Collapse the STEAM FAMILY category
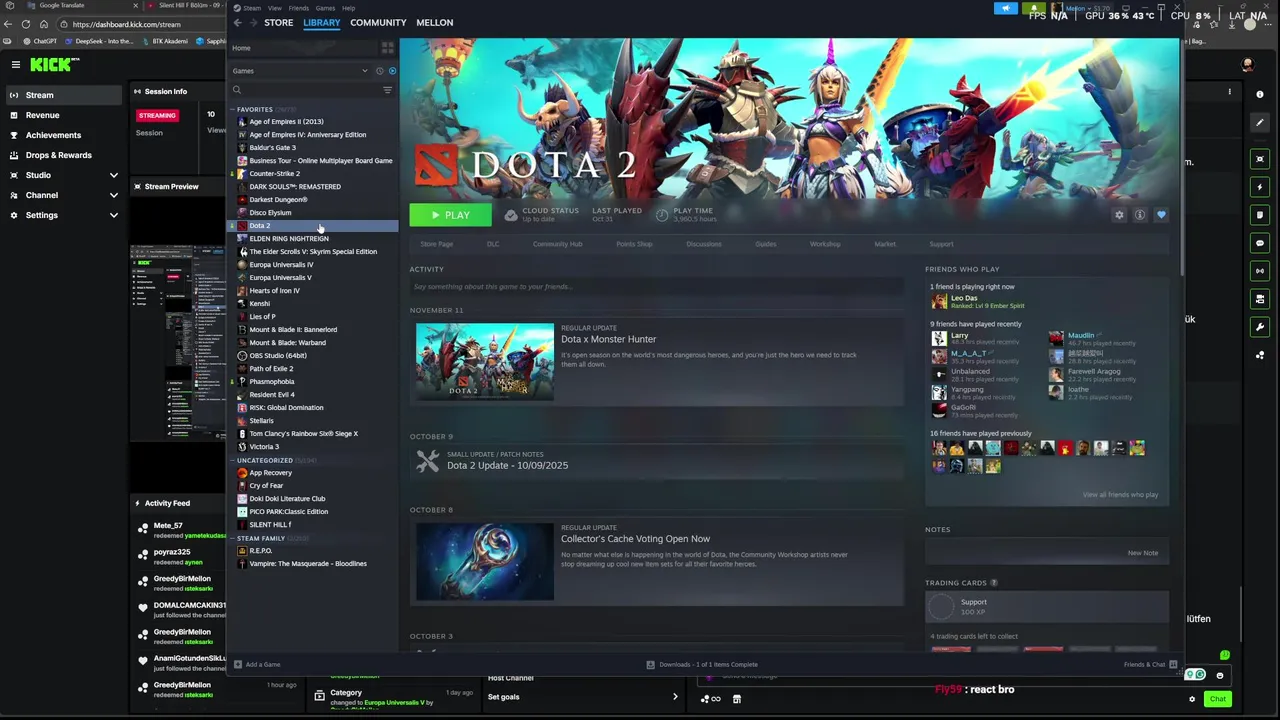This screenshot has height=720, width=1280. (x=233, y=538)
